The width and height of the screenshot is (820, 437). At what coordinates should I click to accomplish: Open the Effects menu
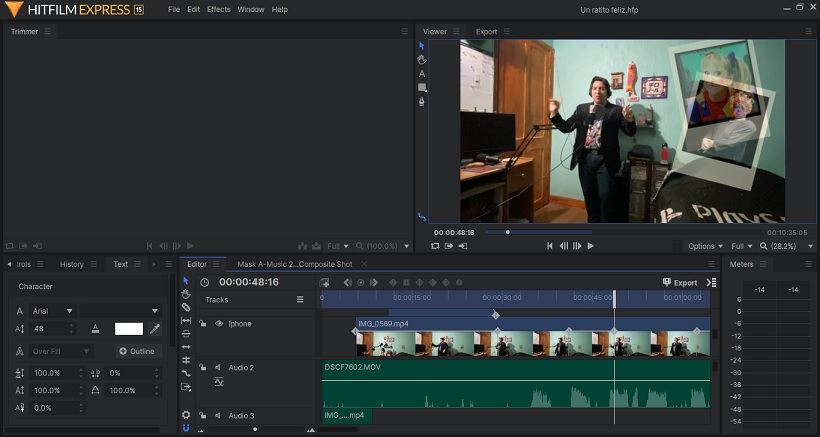(218, 9)
